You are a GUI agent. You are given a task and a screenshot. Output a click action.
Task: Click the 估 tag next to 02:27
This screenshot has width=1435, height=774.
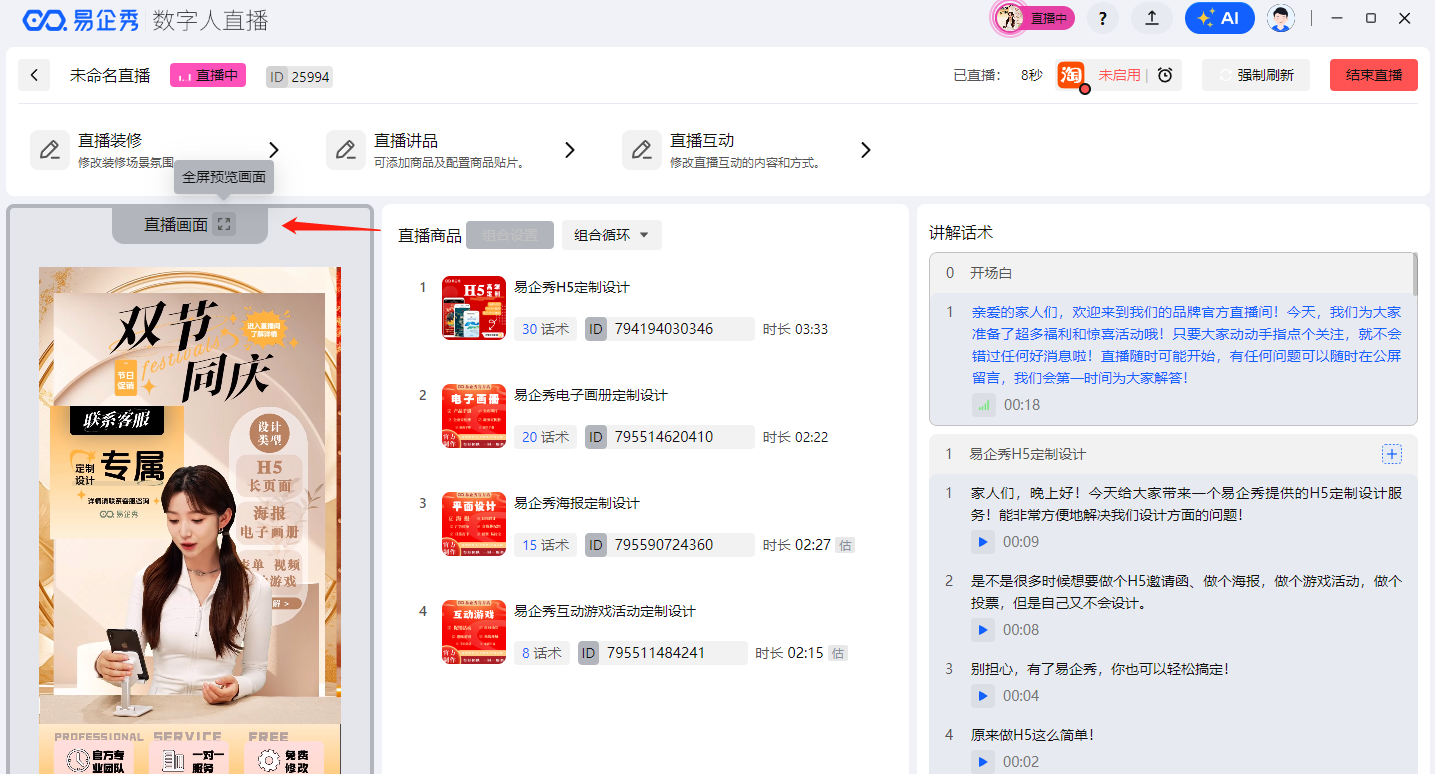tap(845, 545)
